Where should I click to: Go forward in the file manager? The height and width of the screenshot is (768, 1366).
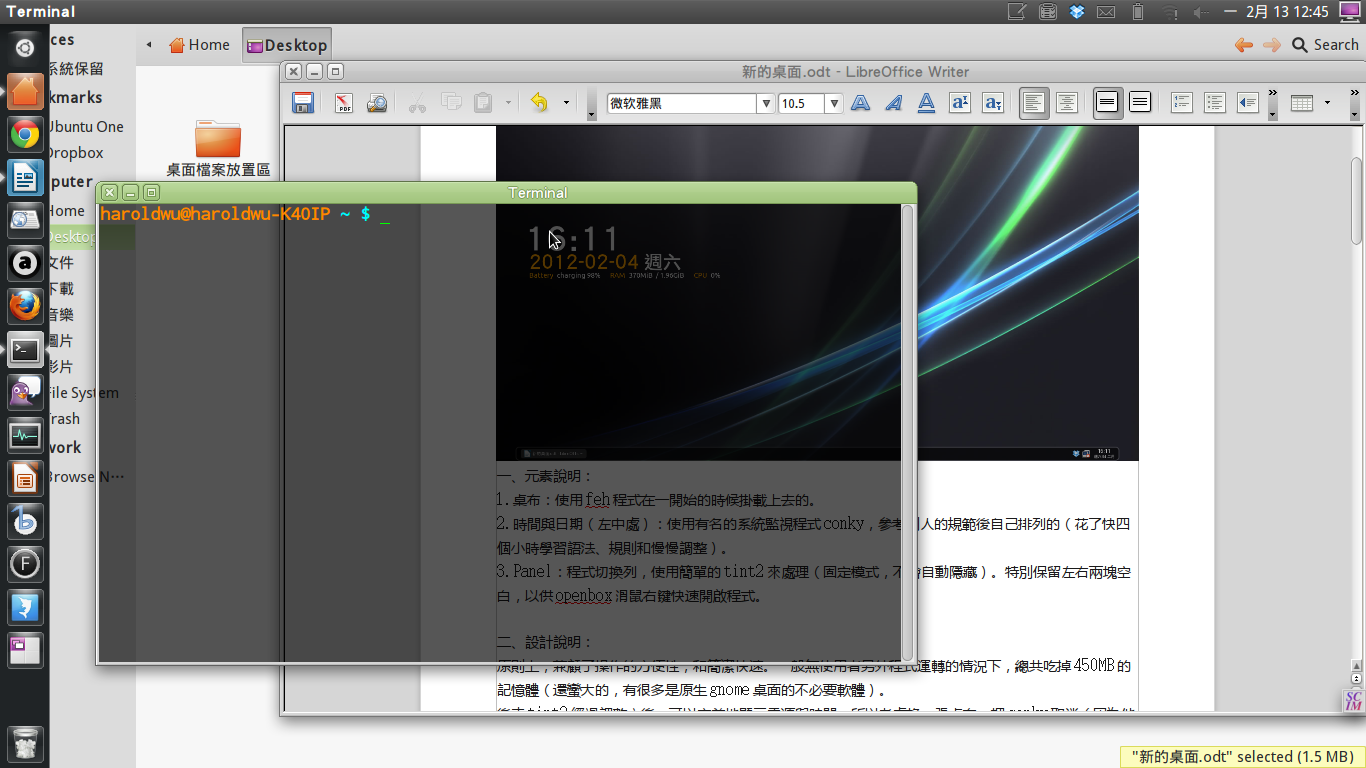pyautogui.click(x=1272, y=45)
